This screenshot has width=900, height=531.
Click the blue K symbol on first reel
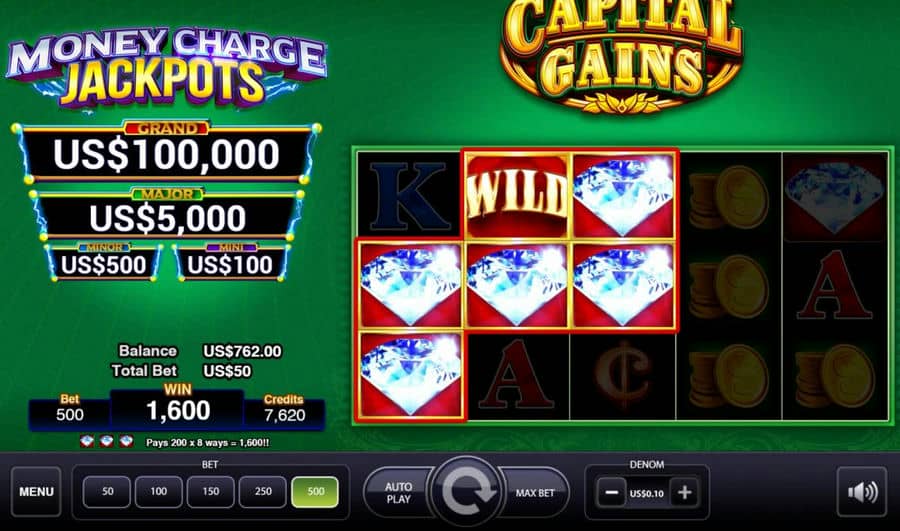click(409, 194)
